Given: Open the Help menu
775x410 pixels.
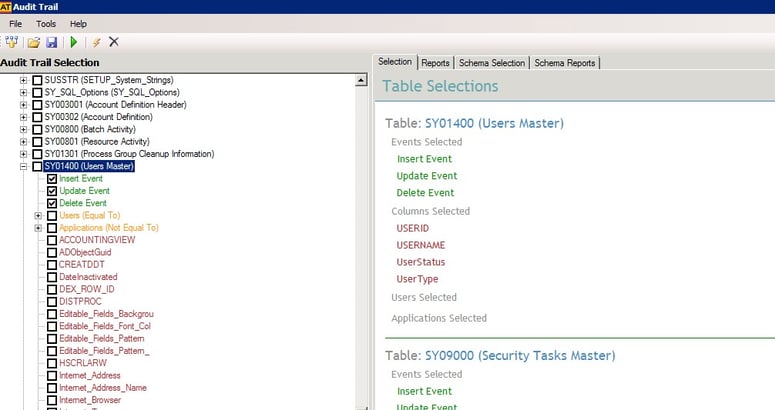Looking at the screenshot, I should [78, 24].
